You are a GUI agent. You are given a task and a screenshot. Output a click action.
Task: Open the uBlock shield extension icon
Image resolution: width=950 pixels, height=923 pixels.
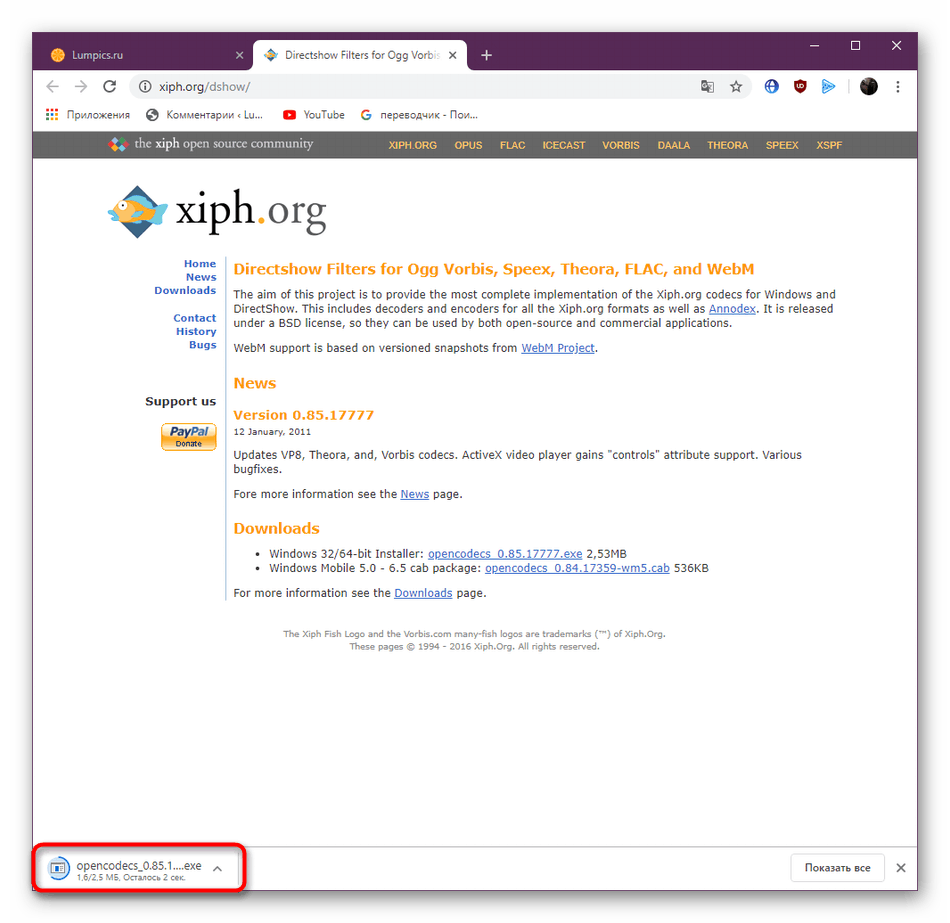pos(800,87)
